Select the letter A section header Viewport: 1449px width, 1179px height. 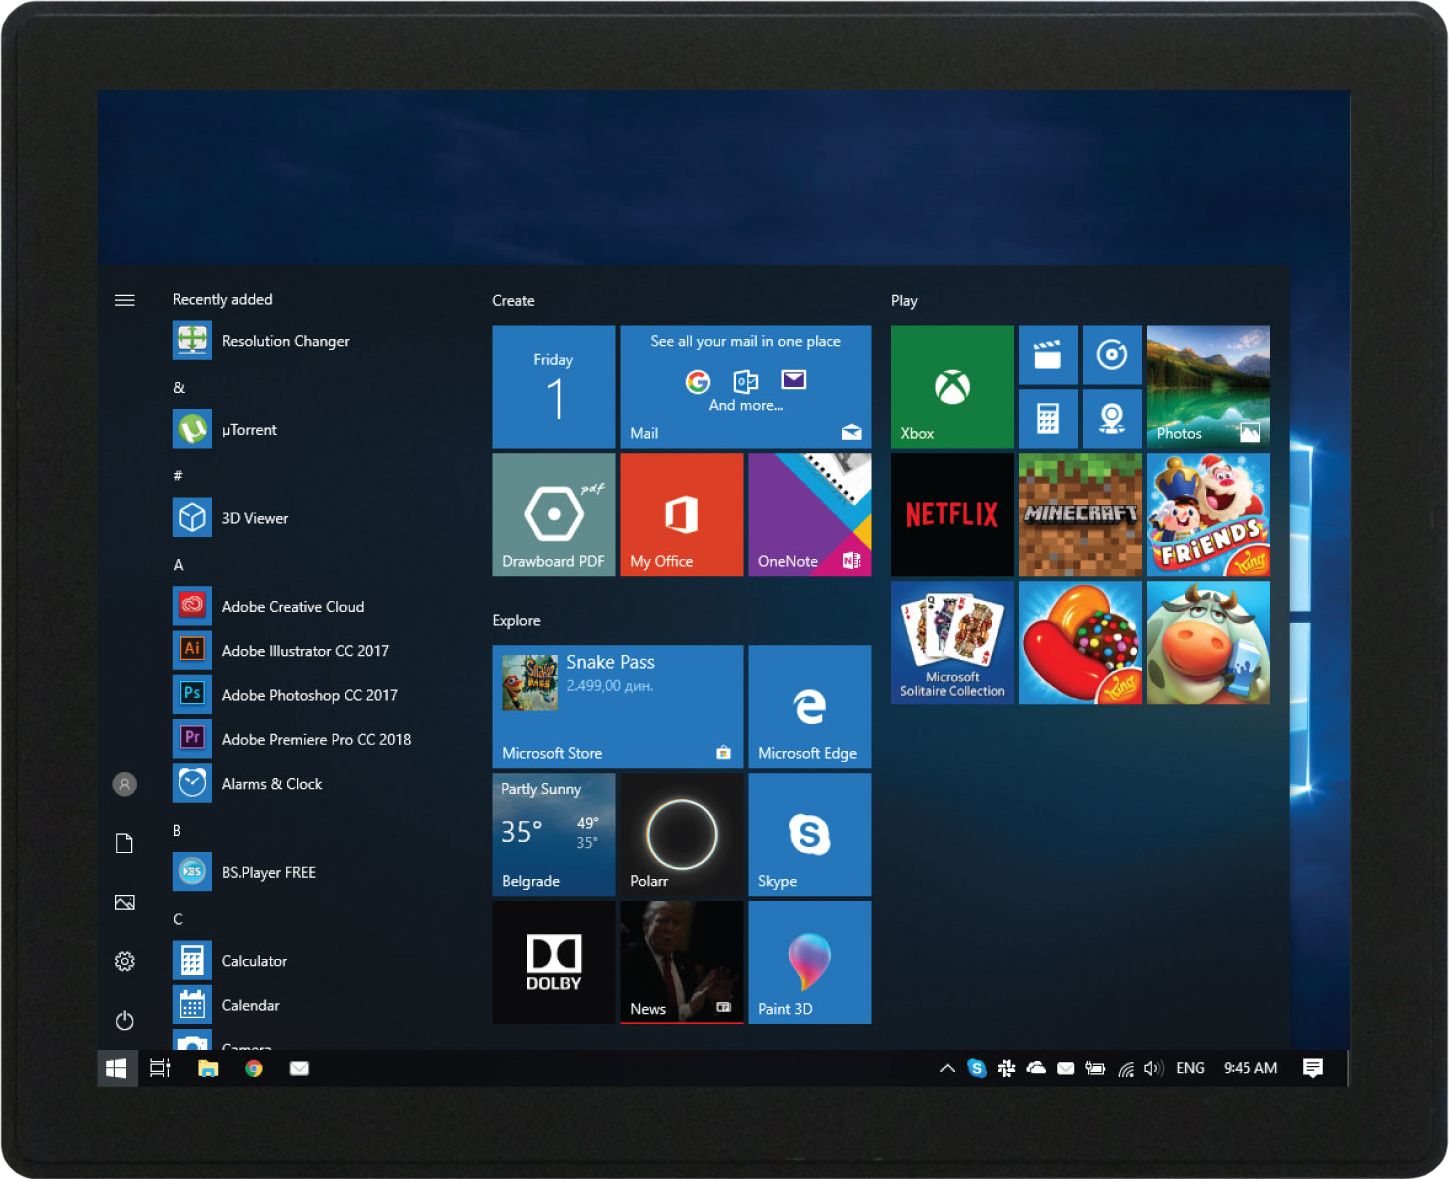pyautogui.click(x=179, y=565)
